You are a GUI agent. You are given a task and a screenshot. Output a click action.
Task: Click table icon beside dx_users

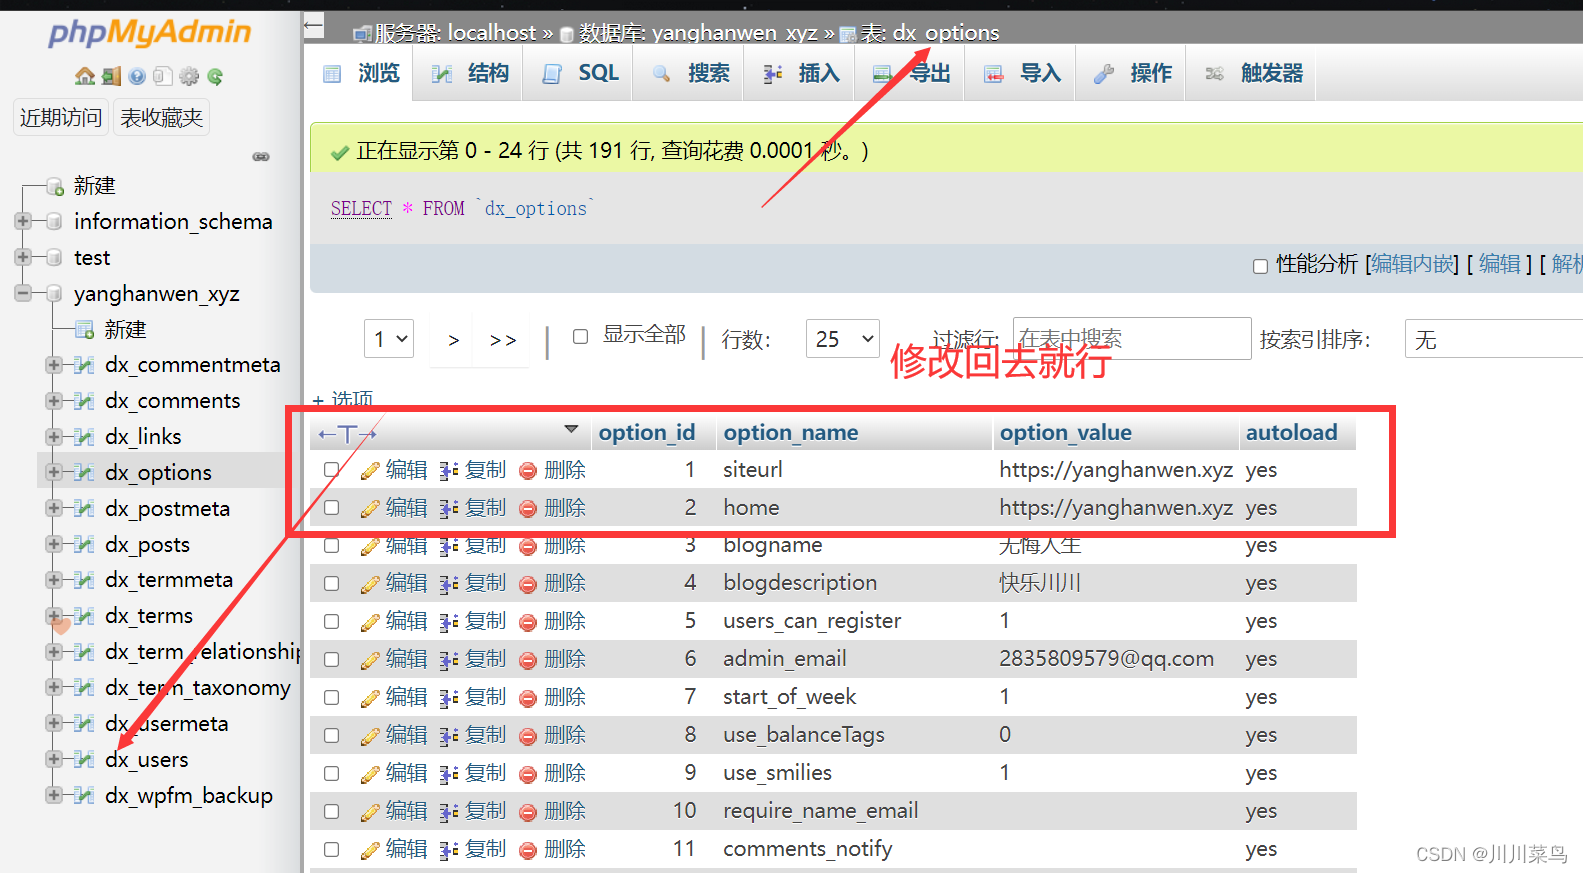(x=85, y=759)
